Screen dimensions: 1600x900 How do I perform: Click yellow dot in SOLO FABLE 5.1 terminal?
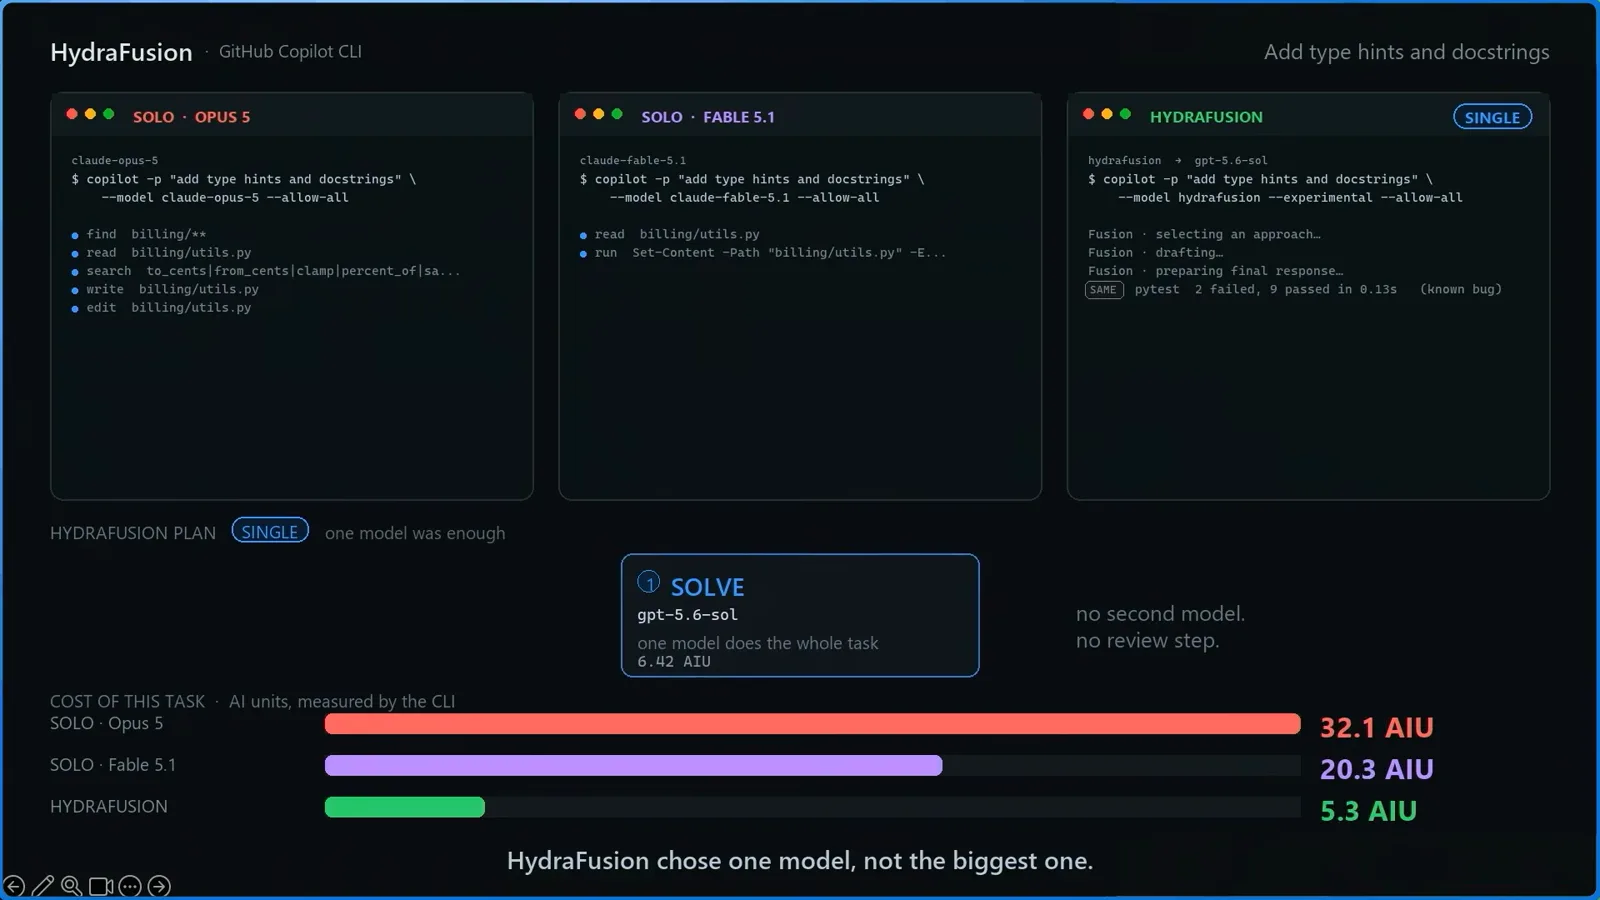coord(599,114)
